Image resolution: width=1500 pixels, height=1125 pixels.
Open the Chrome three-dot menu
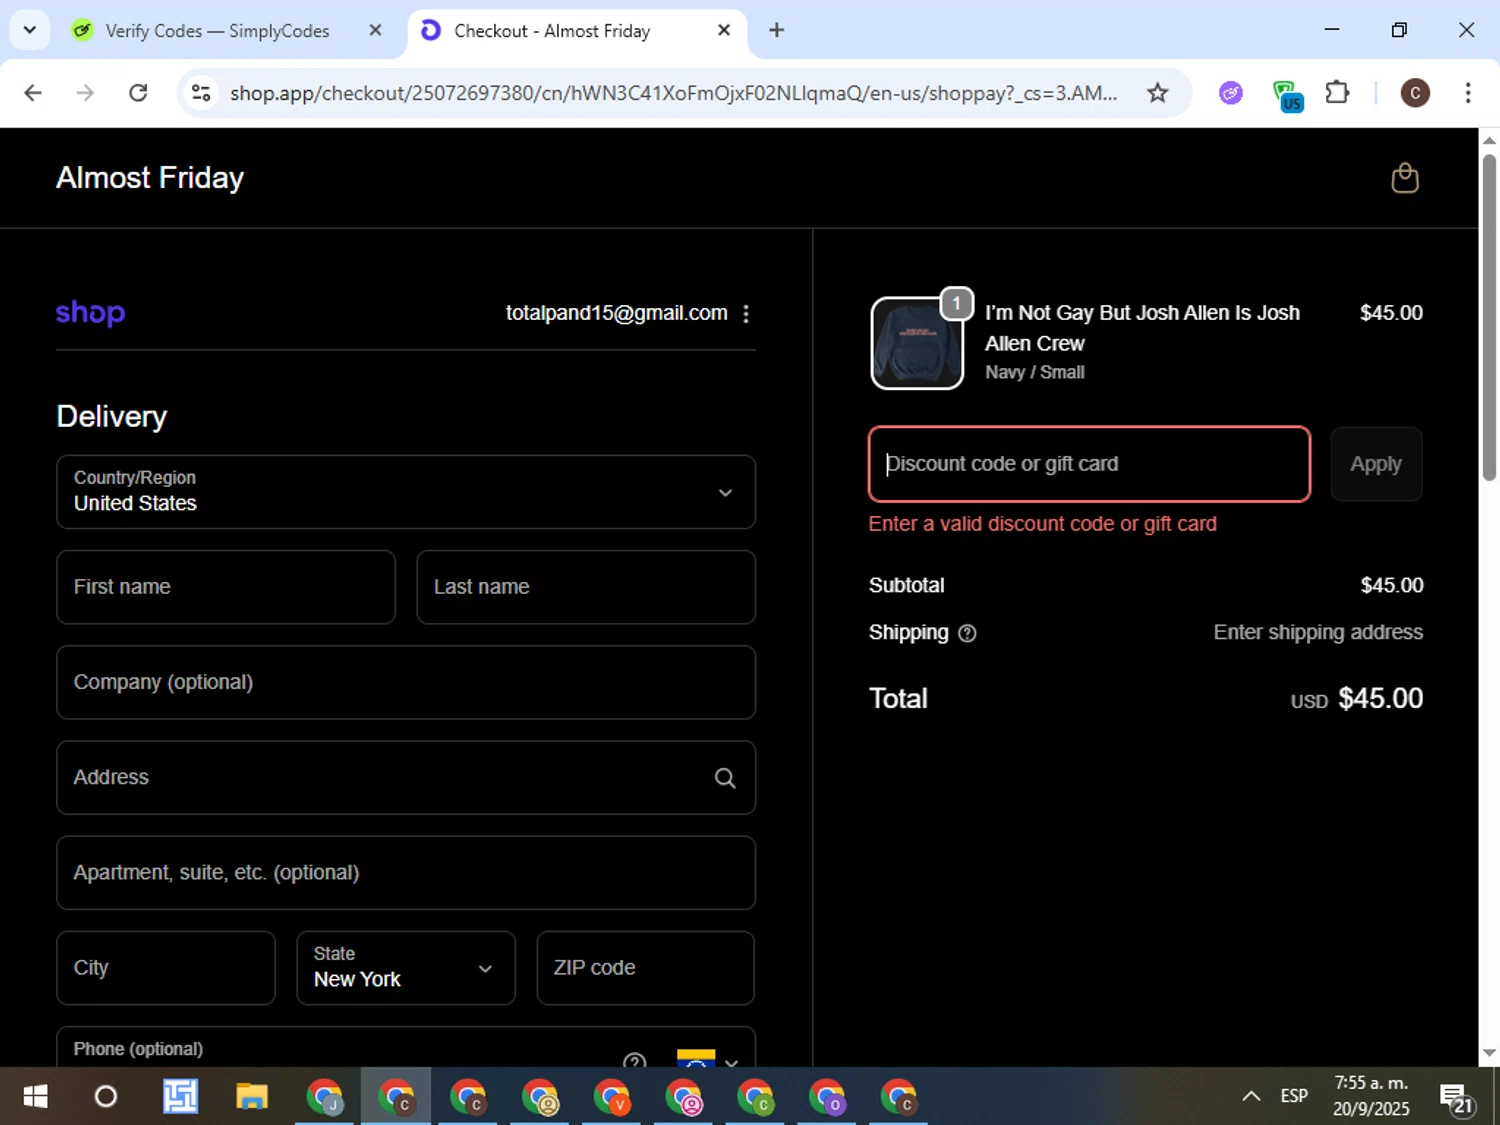(x=1467, y=93)
